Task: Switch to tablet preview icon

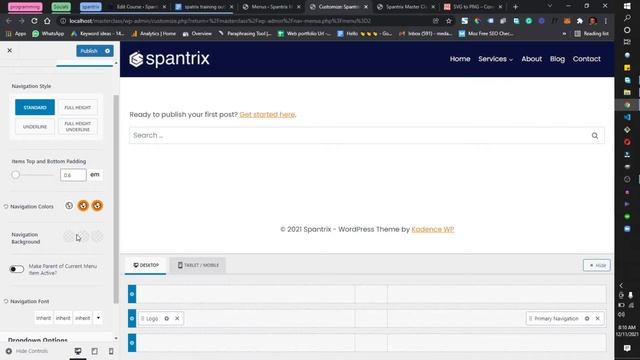Action: [95, 351]
